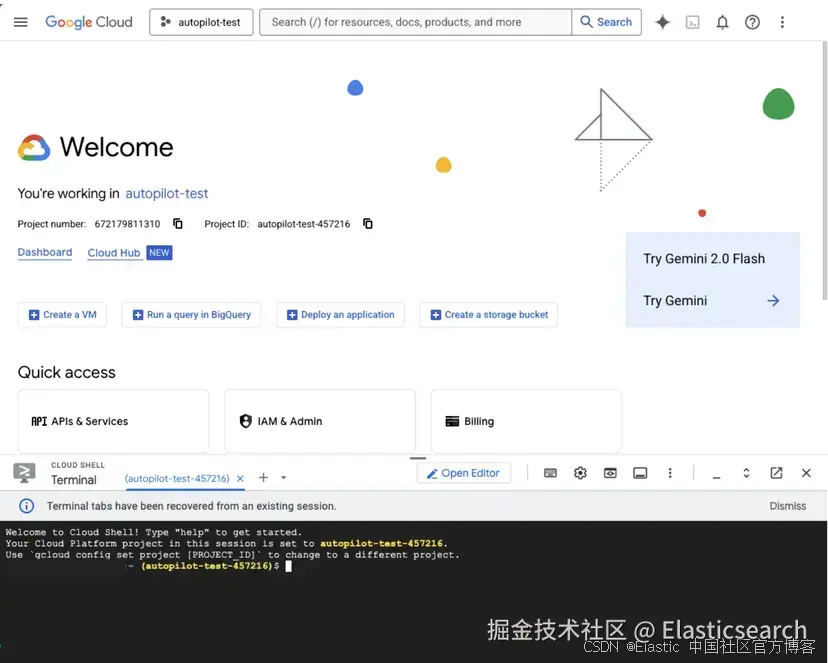The height and width of the screenshot is (663, 828).
Task: Click the Try Gemini arrow
Action: point(773,301)
